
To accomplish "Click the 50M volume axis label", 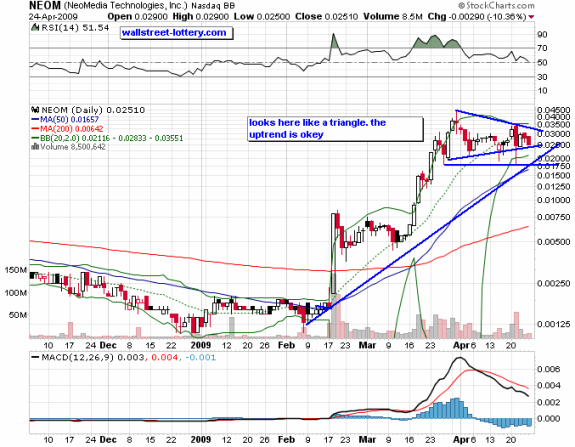I will 18,315.
